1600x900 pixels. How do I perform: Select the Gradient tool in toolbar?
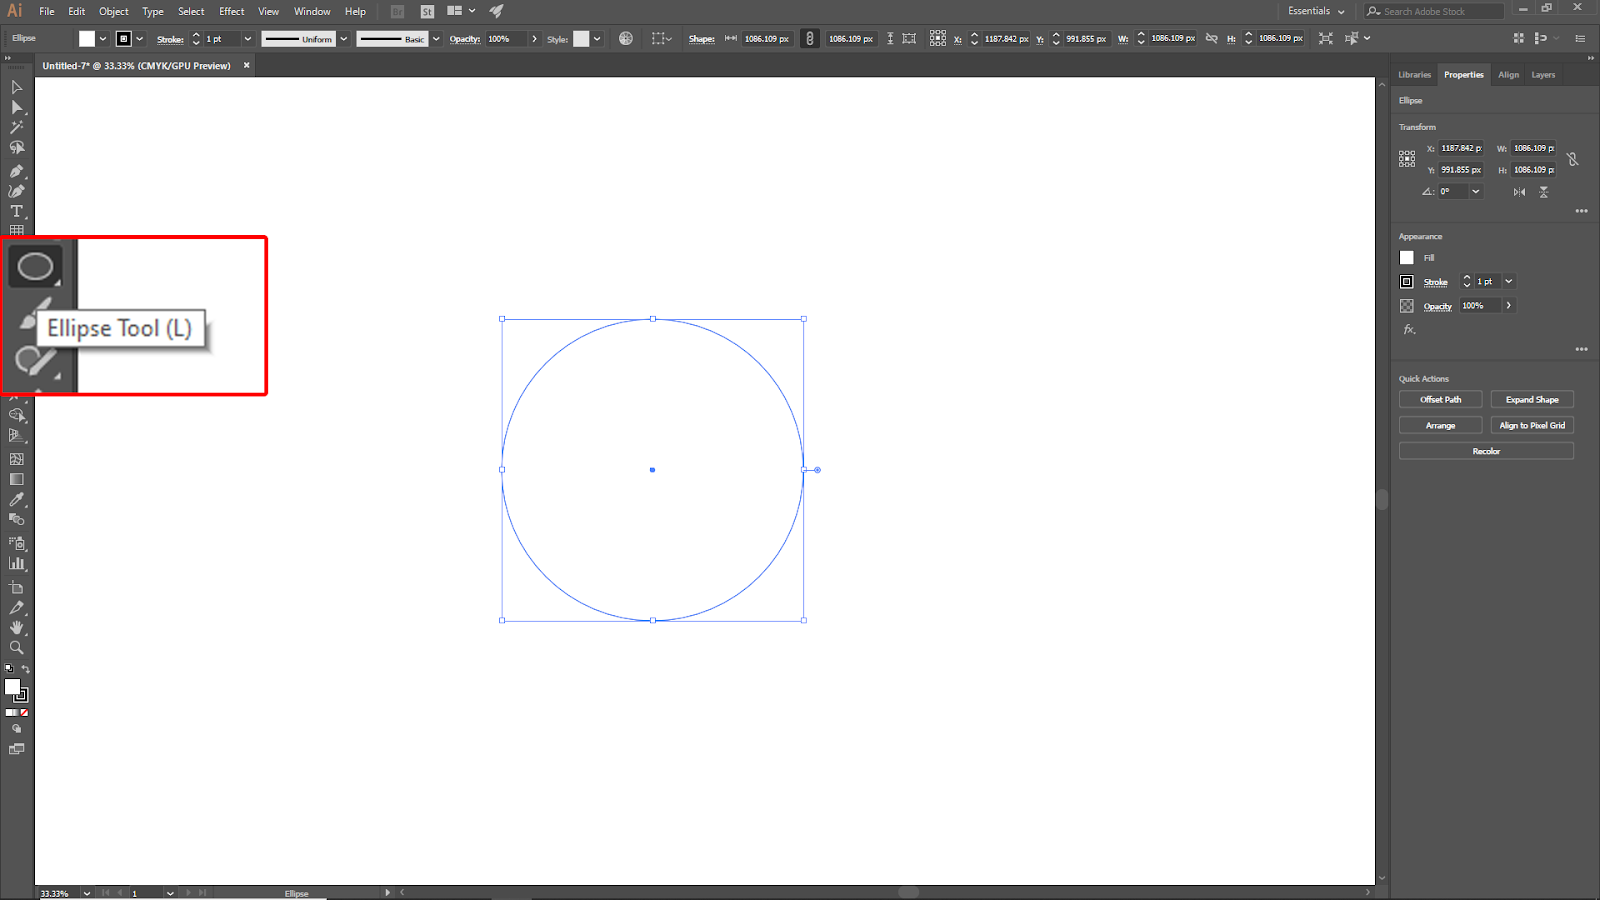[x=16, y=480]
